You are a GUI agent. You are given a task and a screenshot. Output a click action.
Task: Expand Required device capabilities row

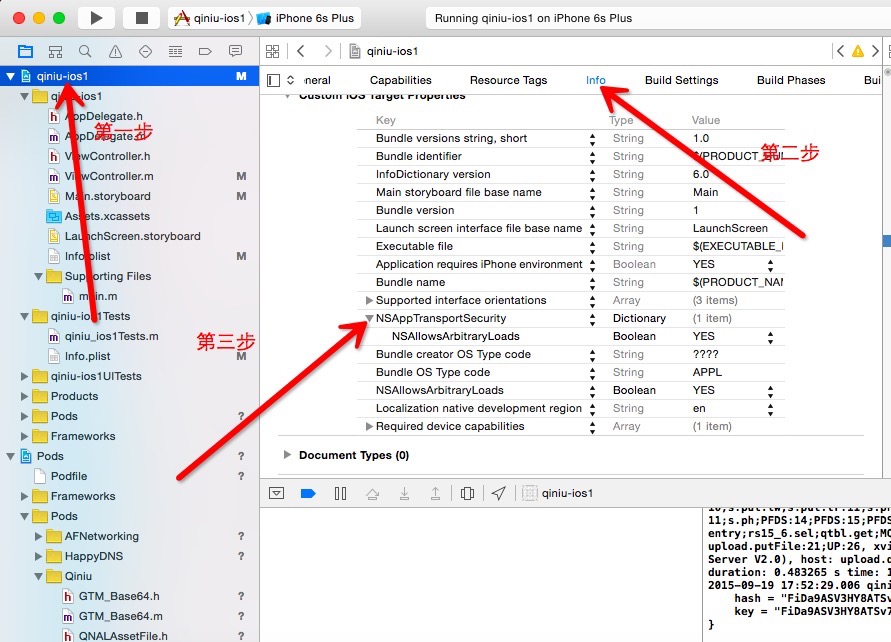point(369,426)
